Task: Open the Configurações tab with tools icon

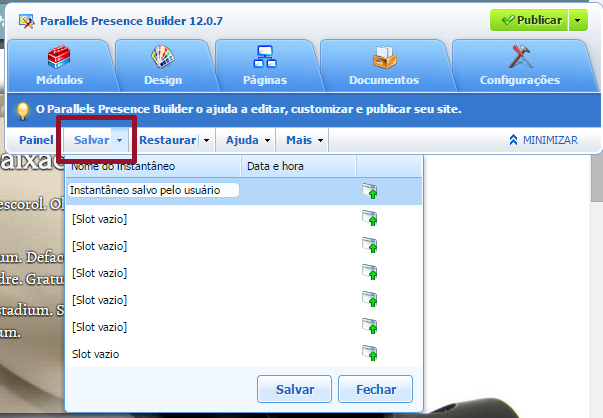Action: click(520, 65)
